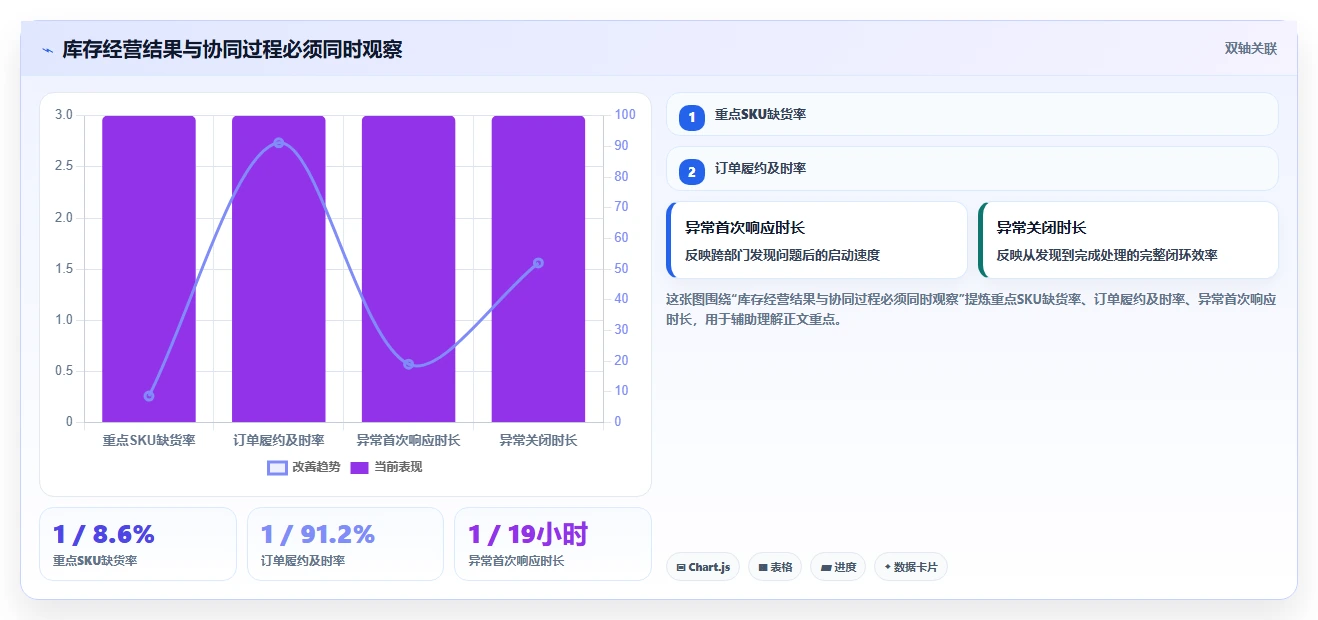
Task: Click the 1 / 91.2% stat card
Action: tap(345, 544)
